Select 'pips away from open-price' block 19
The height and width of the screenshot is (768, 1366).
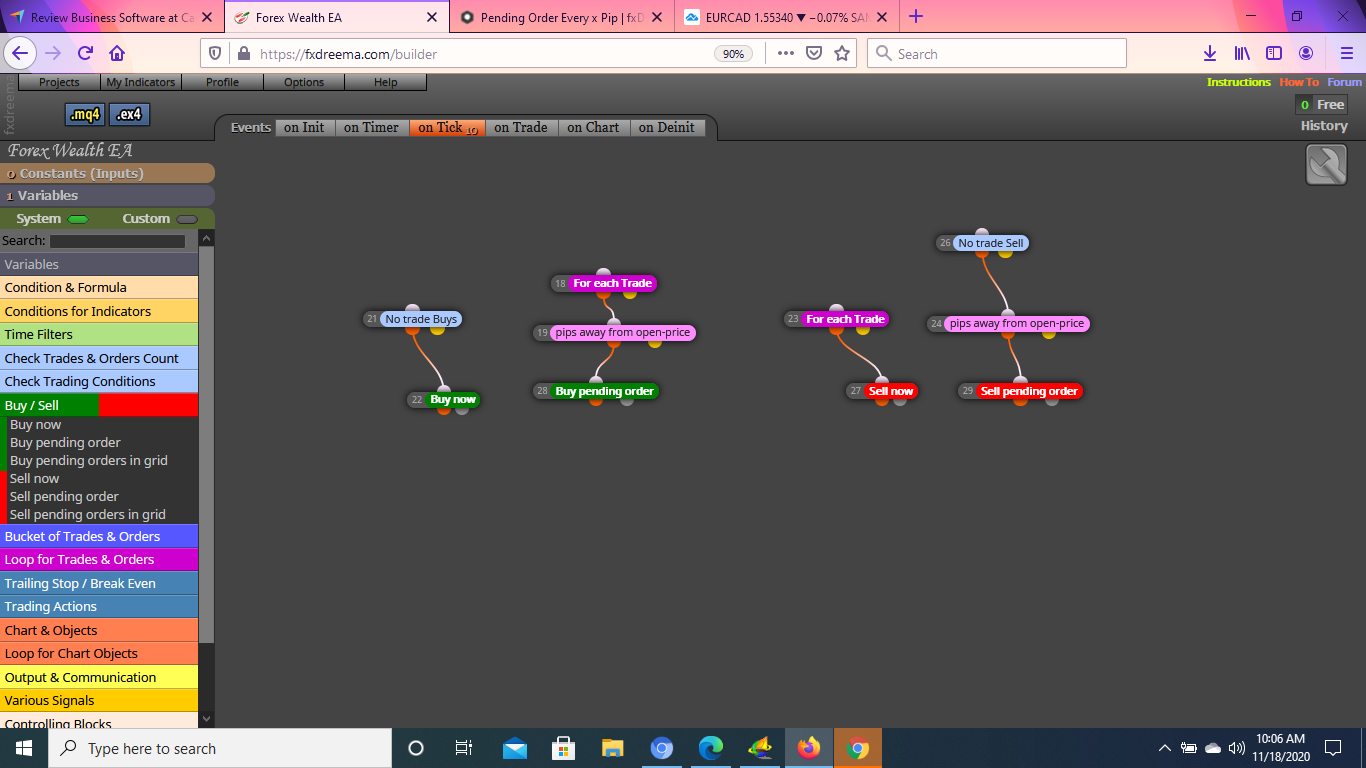click(623, 332)
